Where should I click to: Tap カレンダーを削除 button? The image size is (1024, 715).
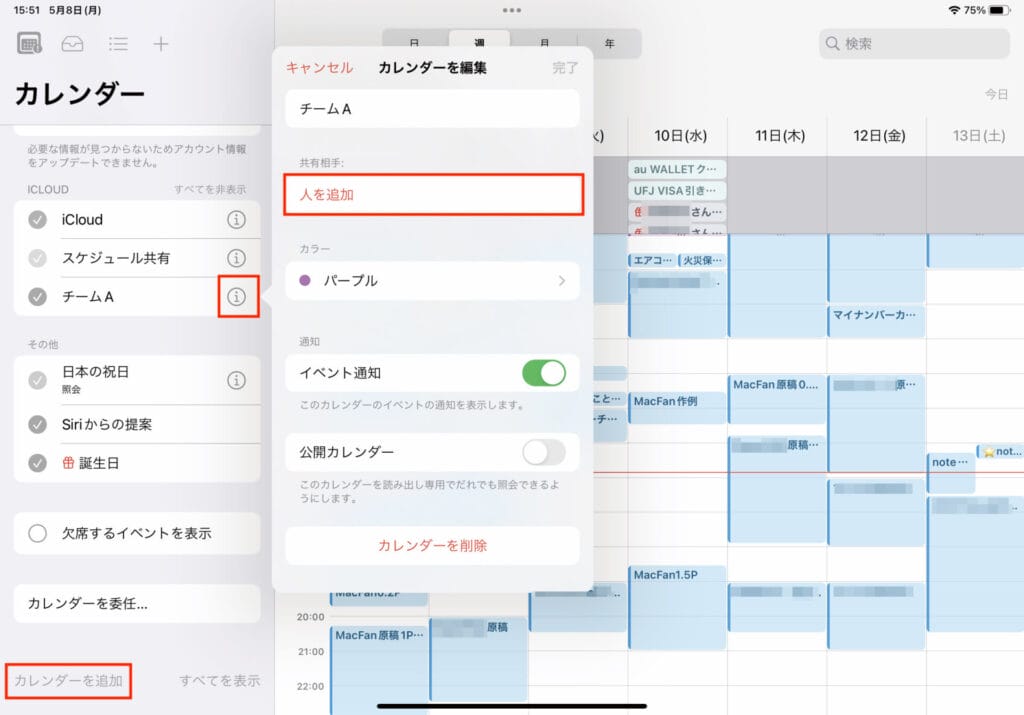click(x=432, y=546)
